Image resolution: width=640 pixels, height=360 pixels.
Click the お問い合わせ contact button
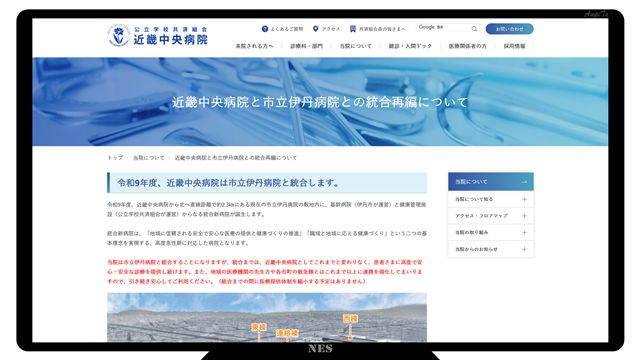[509, 29]
